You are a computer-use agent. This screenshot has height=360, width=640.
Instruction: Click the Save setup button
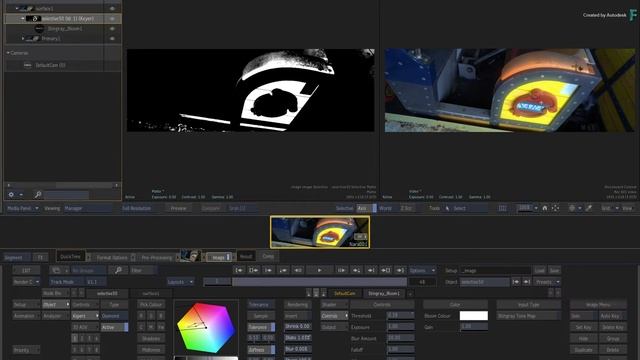554,270
